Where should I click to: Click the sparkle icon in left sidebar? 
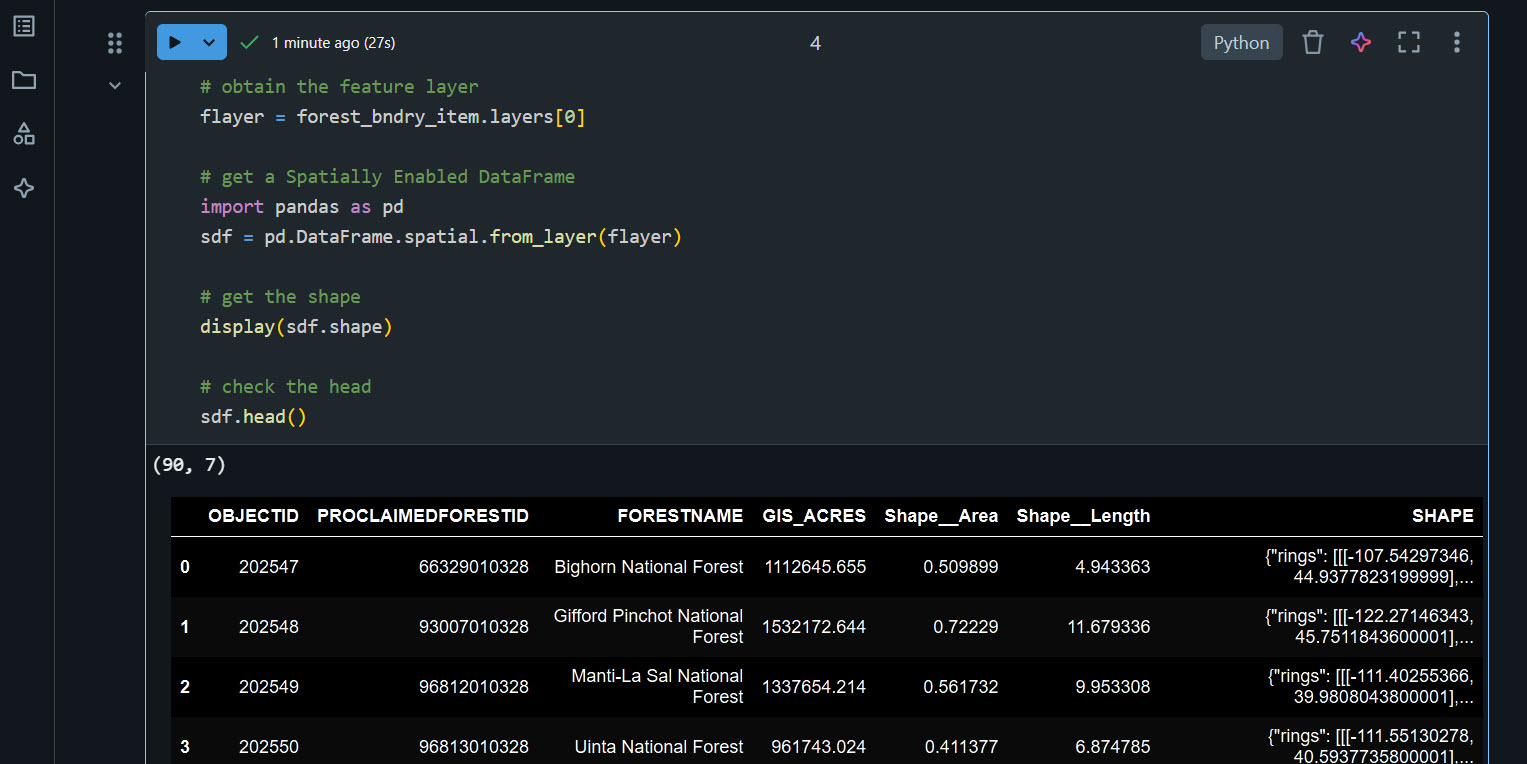point(24,188)
